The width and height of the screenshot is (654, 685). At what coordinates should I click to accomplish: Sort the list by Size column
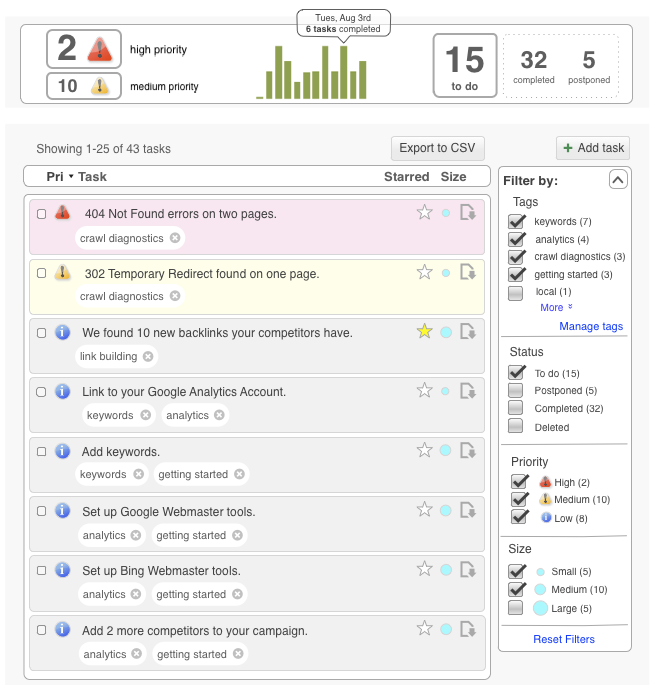pyautogui.click(x=453, y=177)
